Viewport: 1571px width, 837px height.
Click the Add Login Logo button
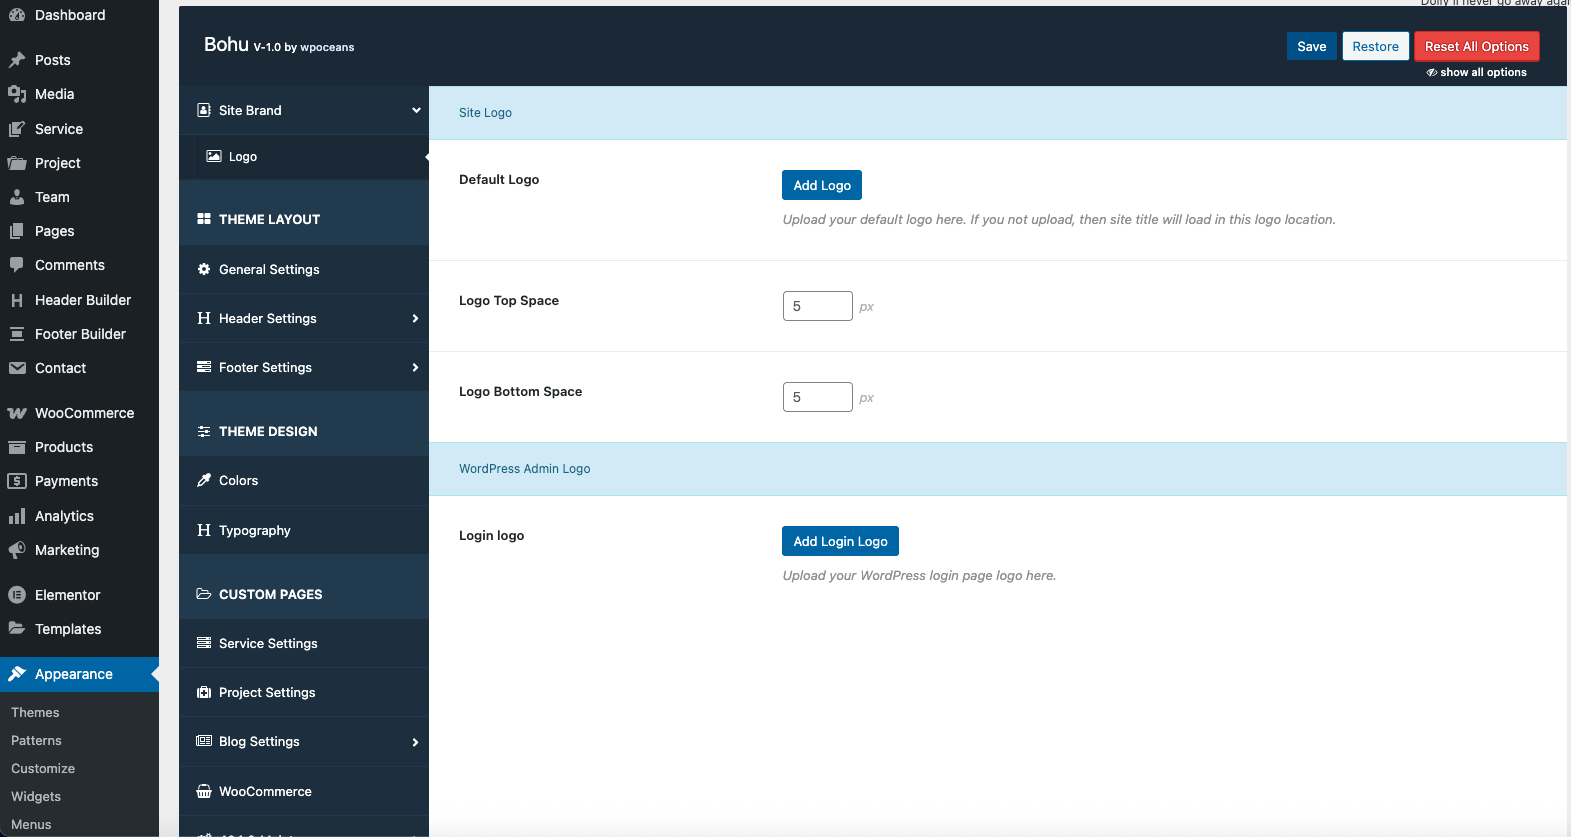click(840, 541)
